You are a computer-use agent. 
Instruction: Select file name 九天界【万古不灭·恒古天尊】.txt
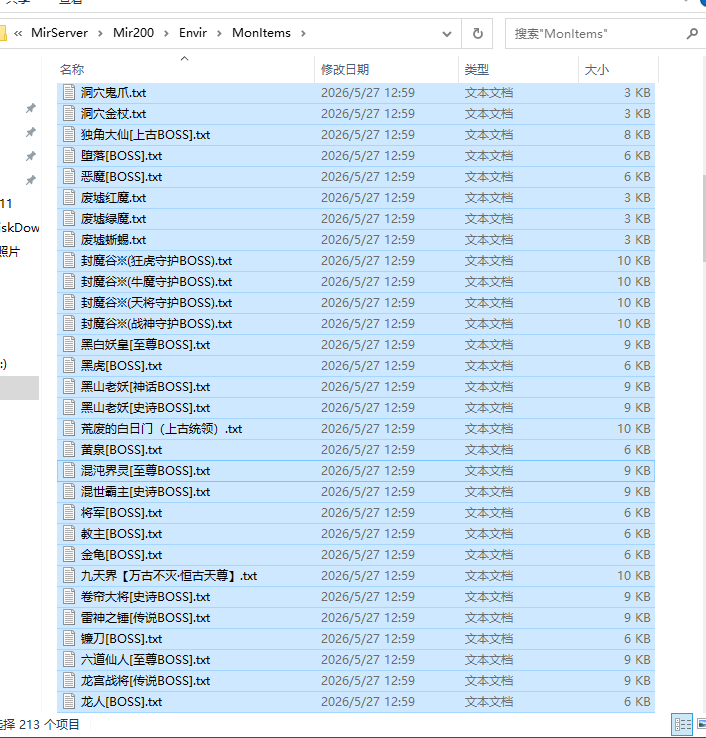pos(169,576)
